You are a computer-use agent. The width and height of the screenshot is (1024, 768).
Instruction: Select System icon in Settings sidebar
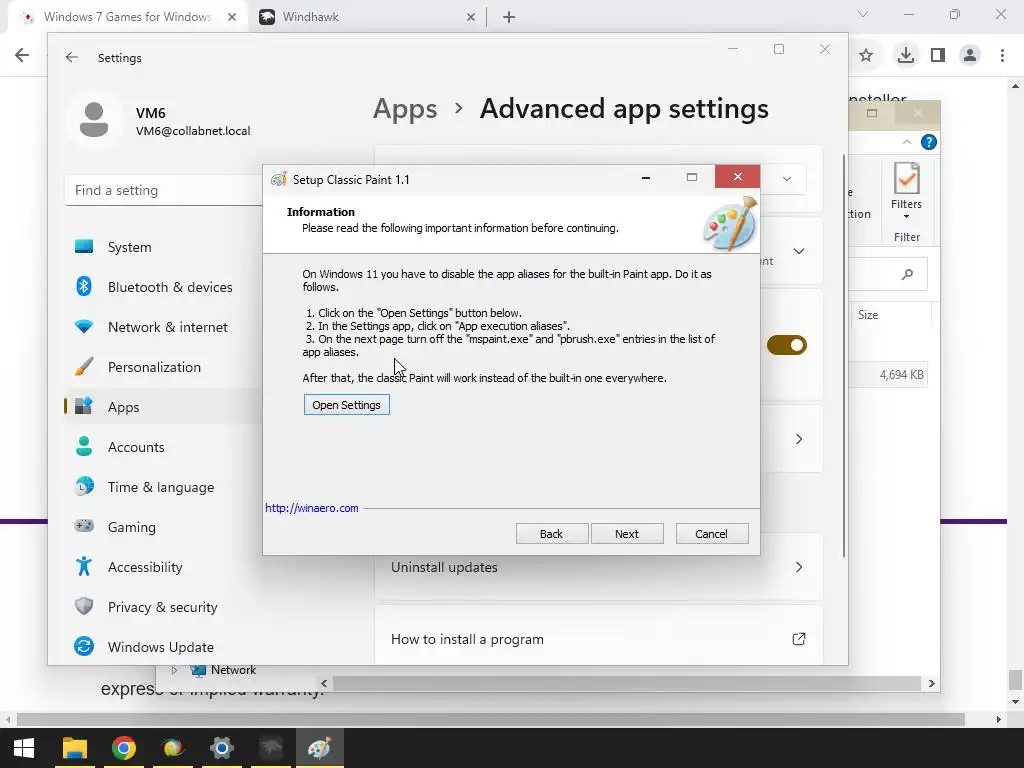click(x=84, y=247)
